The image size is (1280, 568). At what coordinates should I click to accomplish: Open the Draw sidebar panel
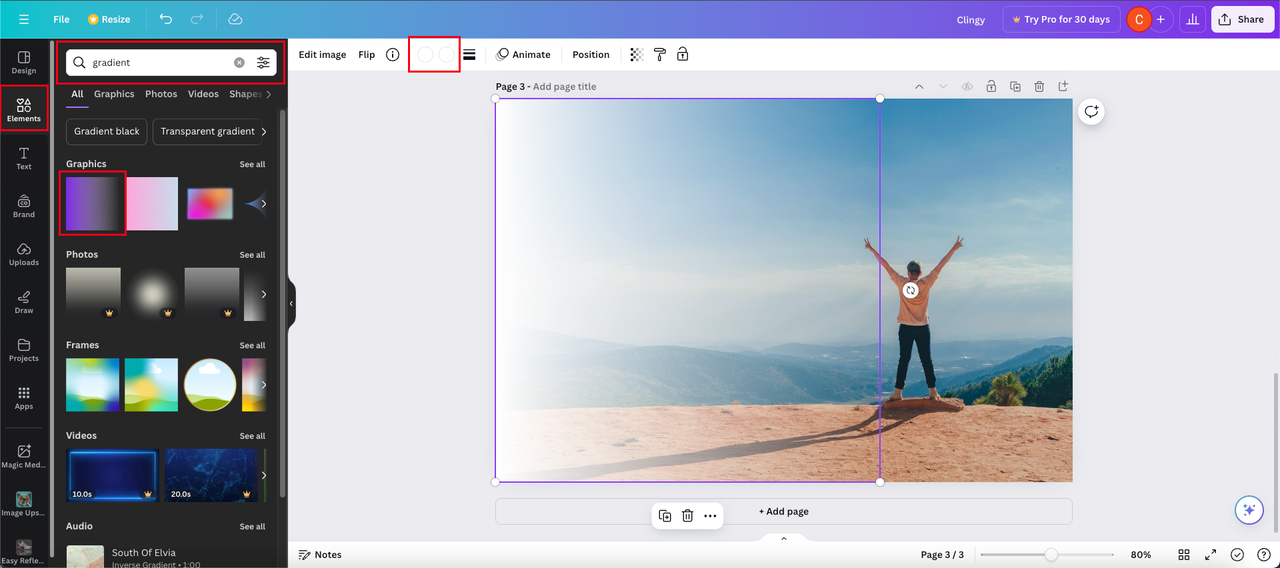[x=24, y=302]
